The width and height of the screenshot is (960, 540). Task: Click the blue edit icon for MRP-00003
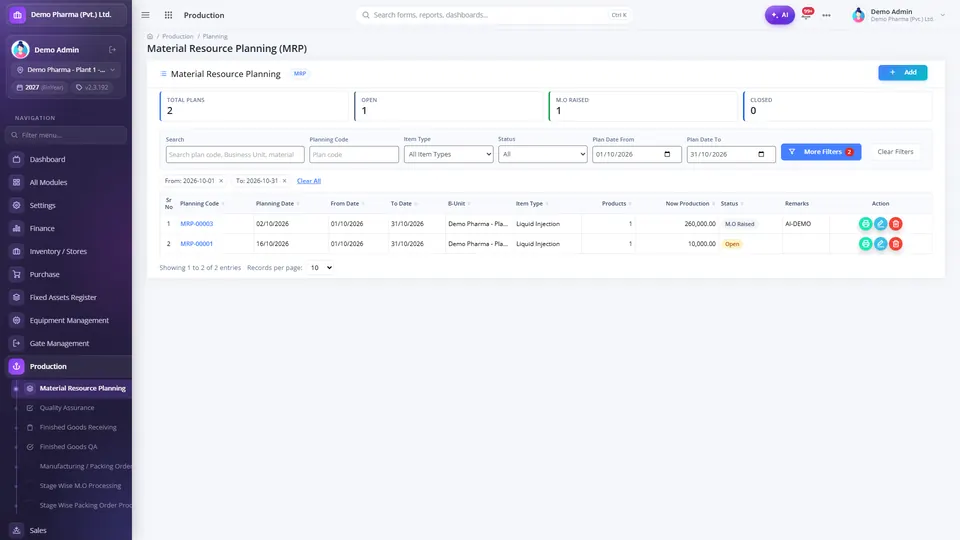(x=880, y=224)
